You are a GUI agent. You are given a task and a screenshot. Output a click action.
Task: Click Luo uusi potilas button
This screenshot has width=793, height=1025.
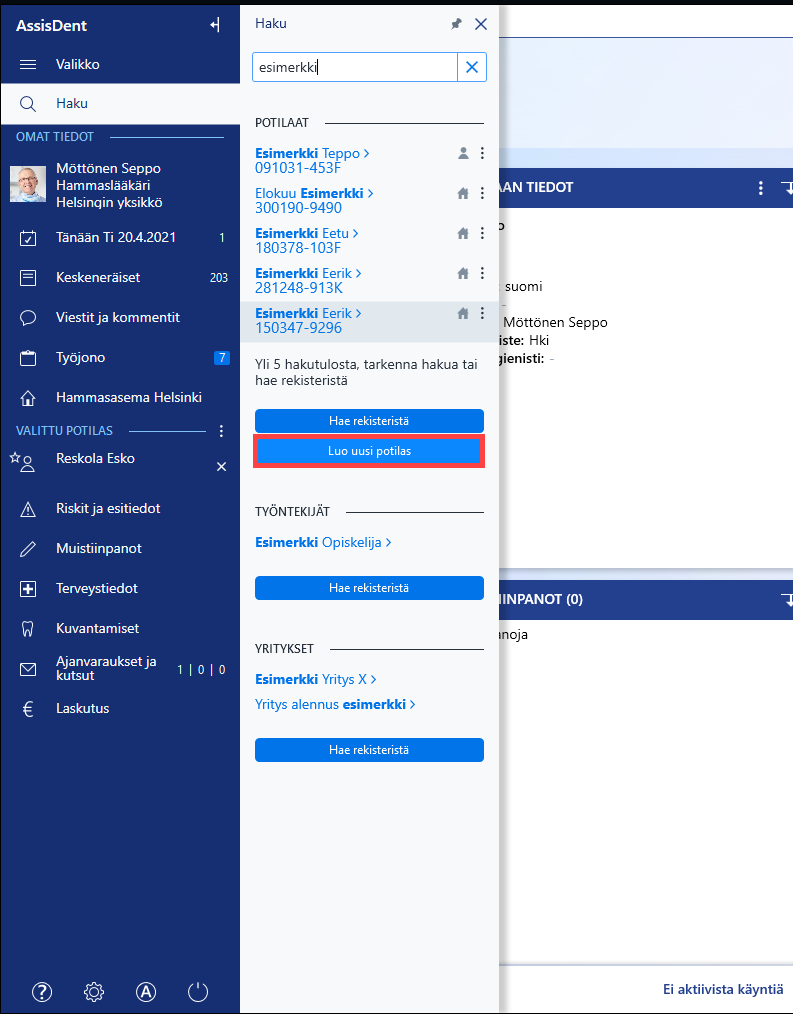click(x=369, y=451)
